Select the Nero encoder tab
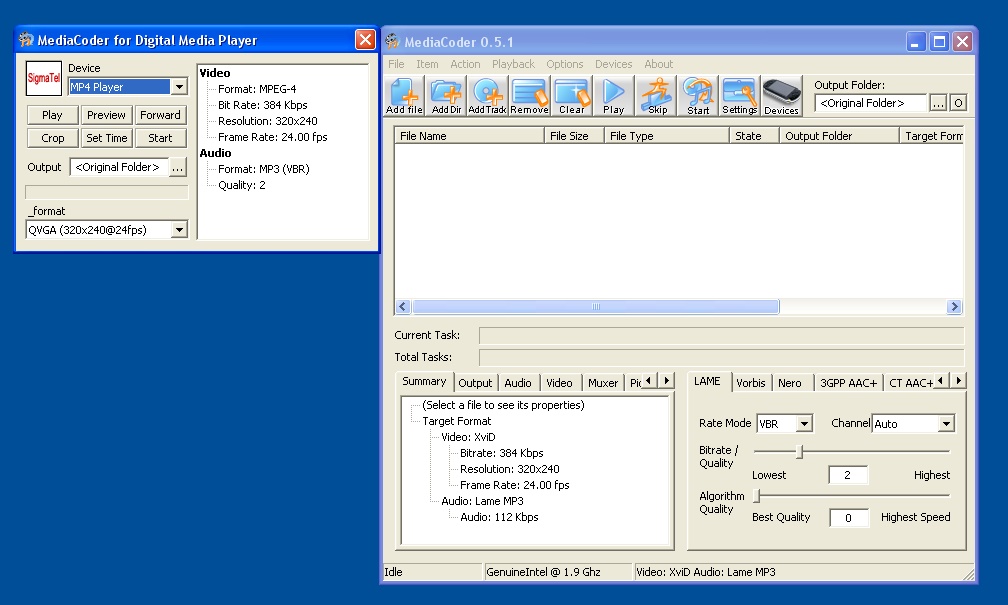The width and height of the screenshot is (1008, 605). (x=790, y=383)
